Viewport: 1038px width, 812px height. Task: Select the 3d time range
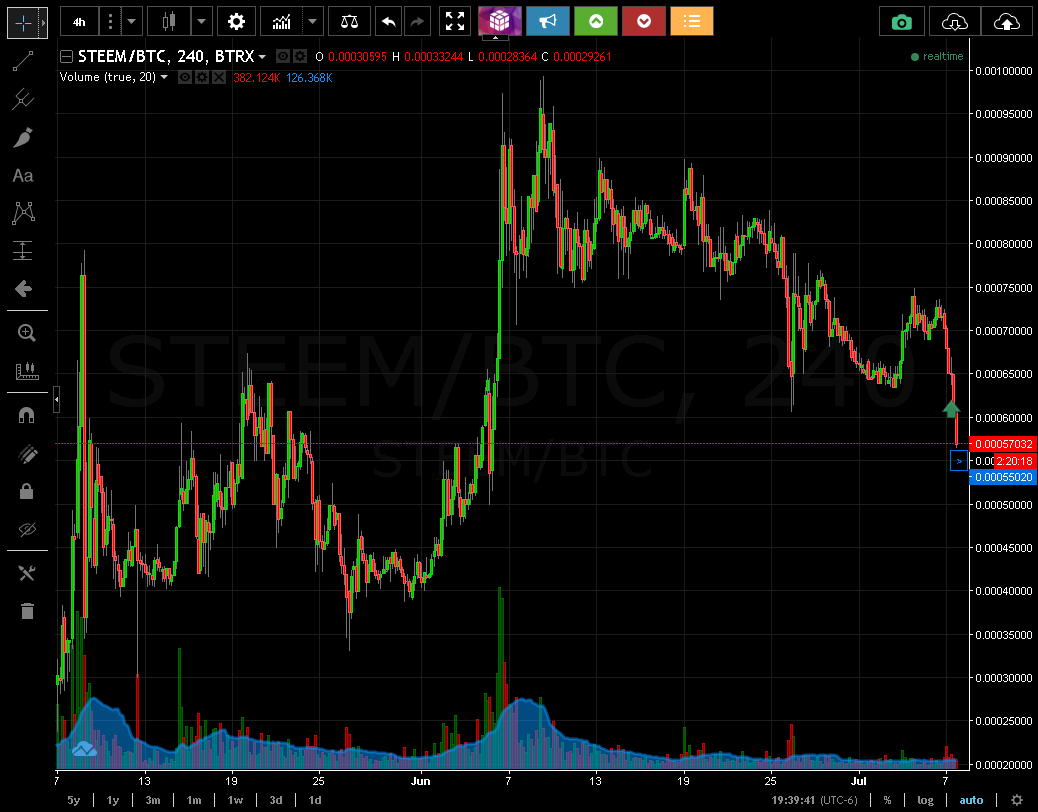click(x=276, y=800)
